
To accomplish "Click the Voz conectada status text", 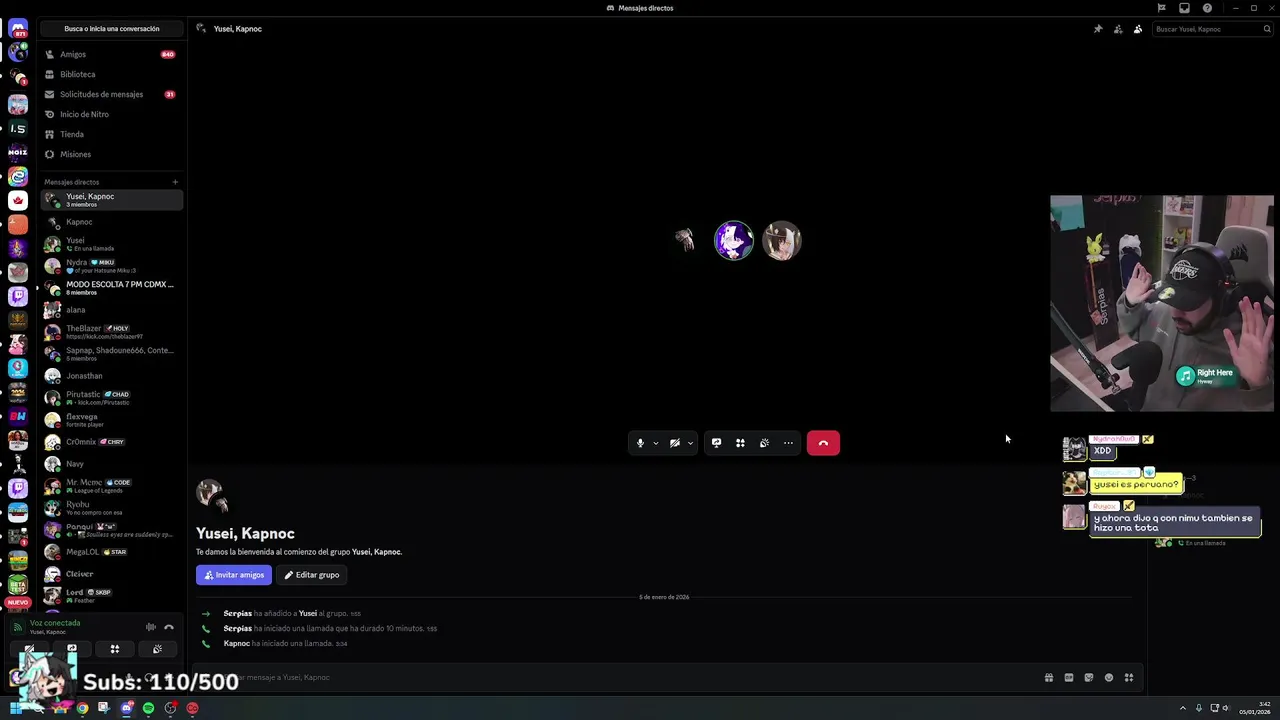I will point(55,623).
